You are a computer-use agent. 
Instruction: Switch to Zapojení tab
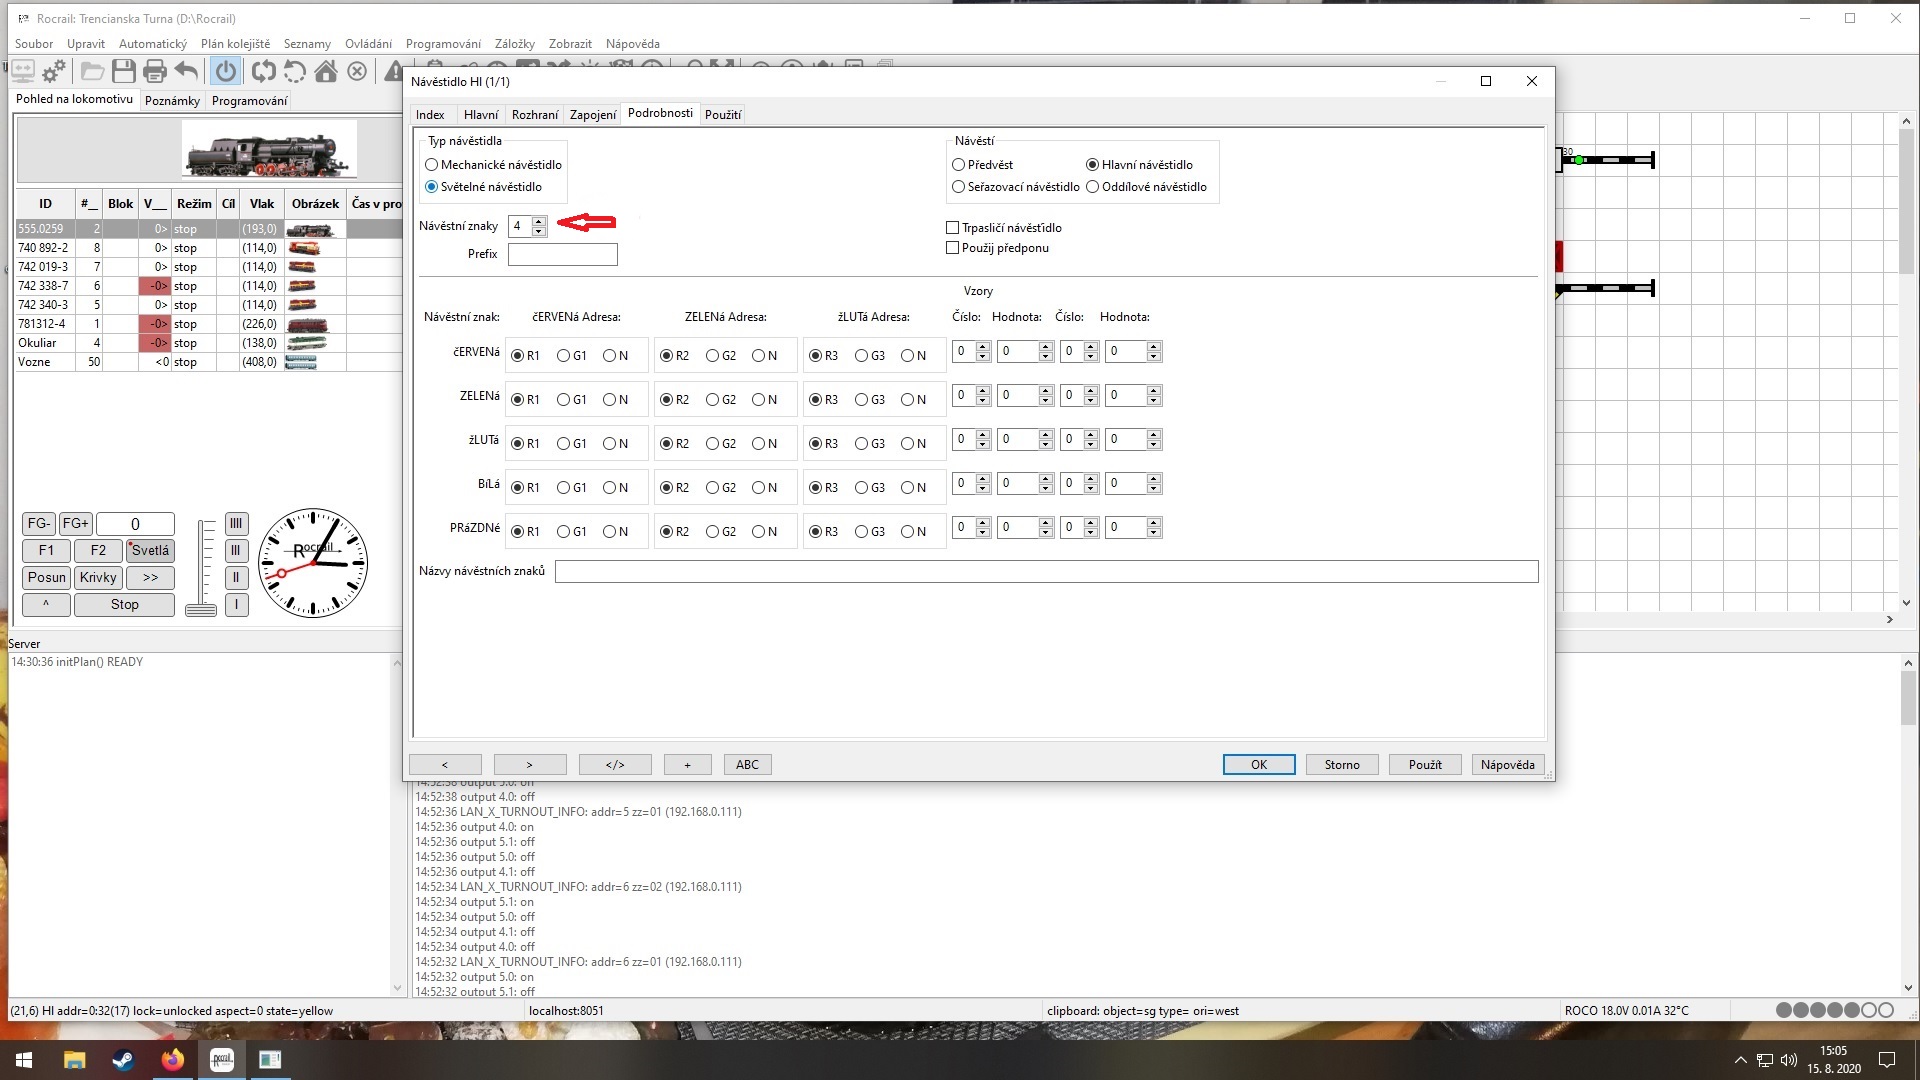coord(592,115)
